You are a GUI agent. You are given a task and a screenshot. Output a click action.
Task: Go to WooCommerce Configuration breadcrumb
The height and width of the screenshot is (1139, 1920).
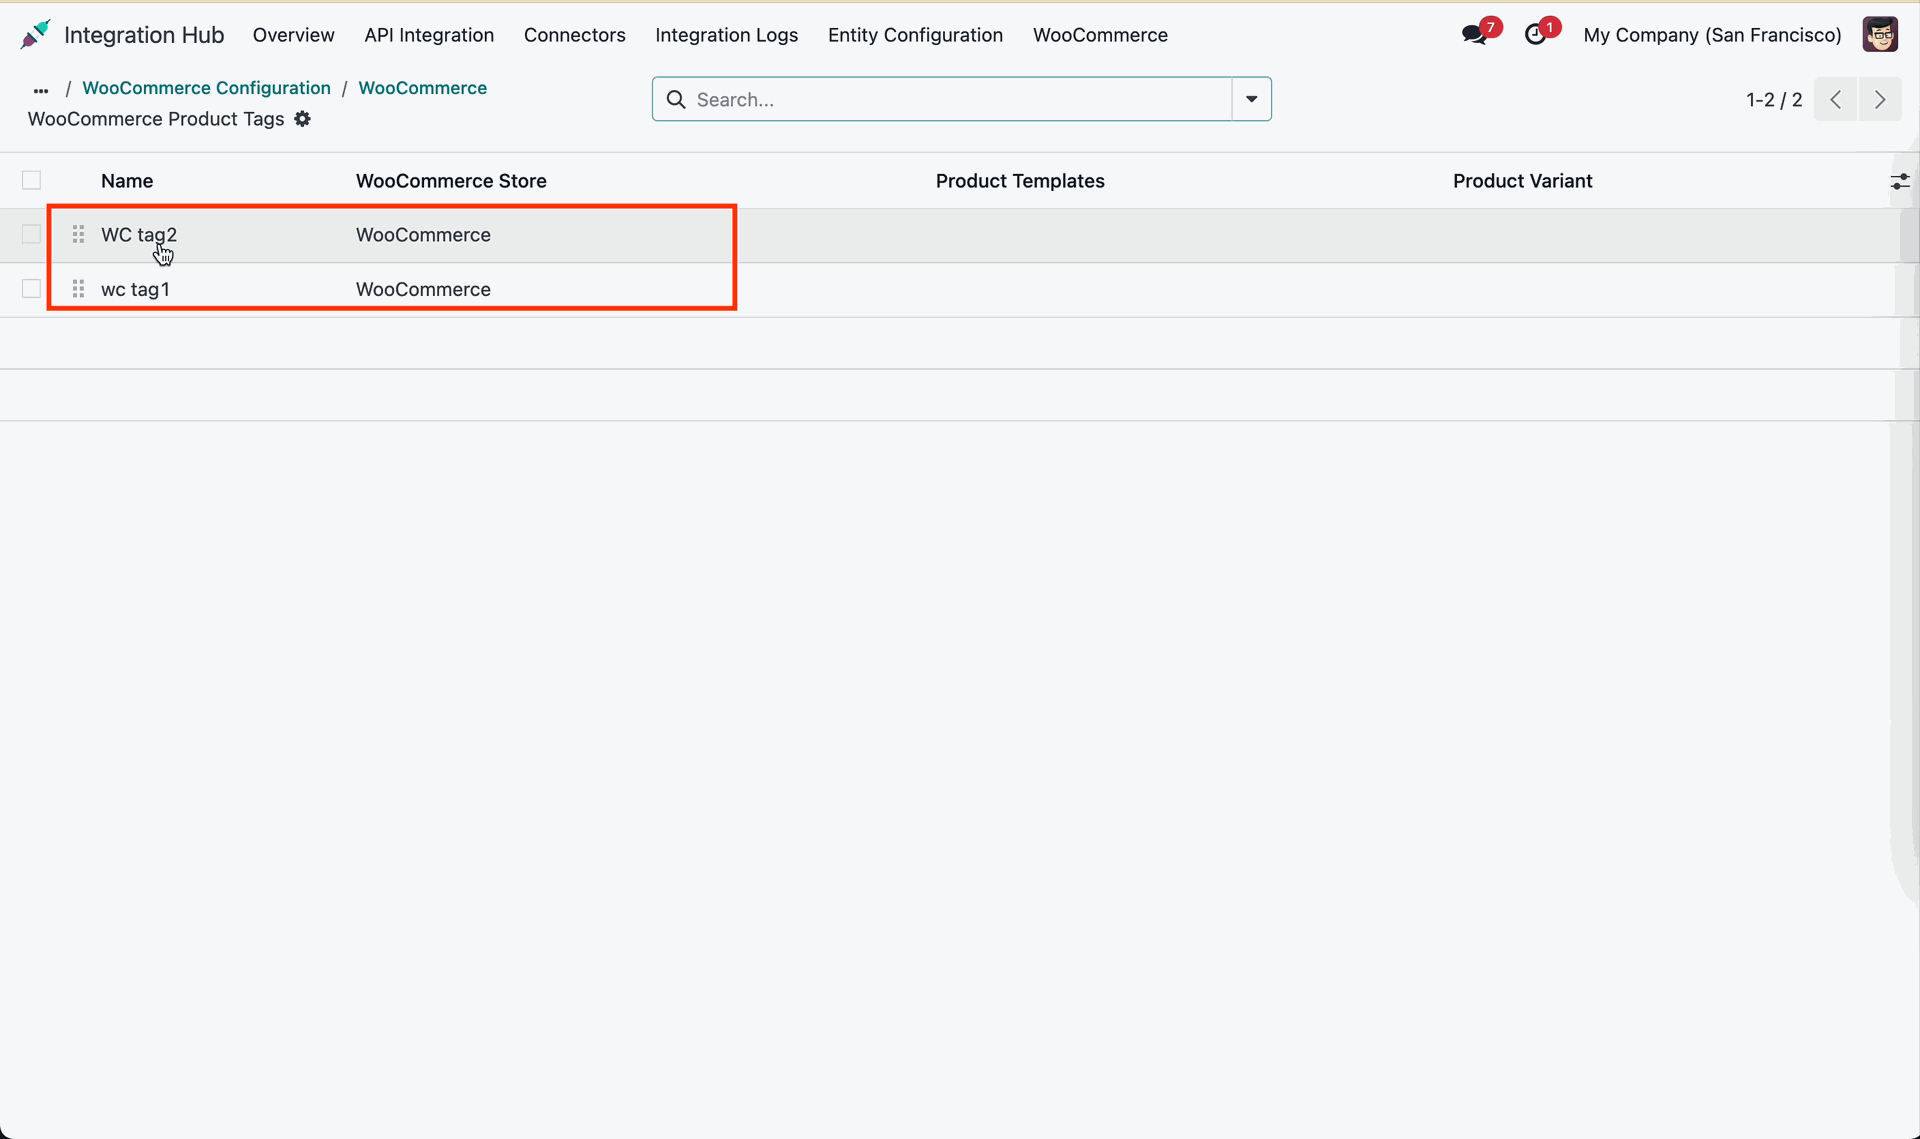pyautogui.click(x=206, y=88)
